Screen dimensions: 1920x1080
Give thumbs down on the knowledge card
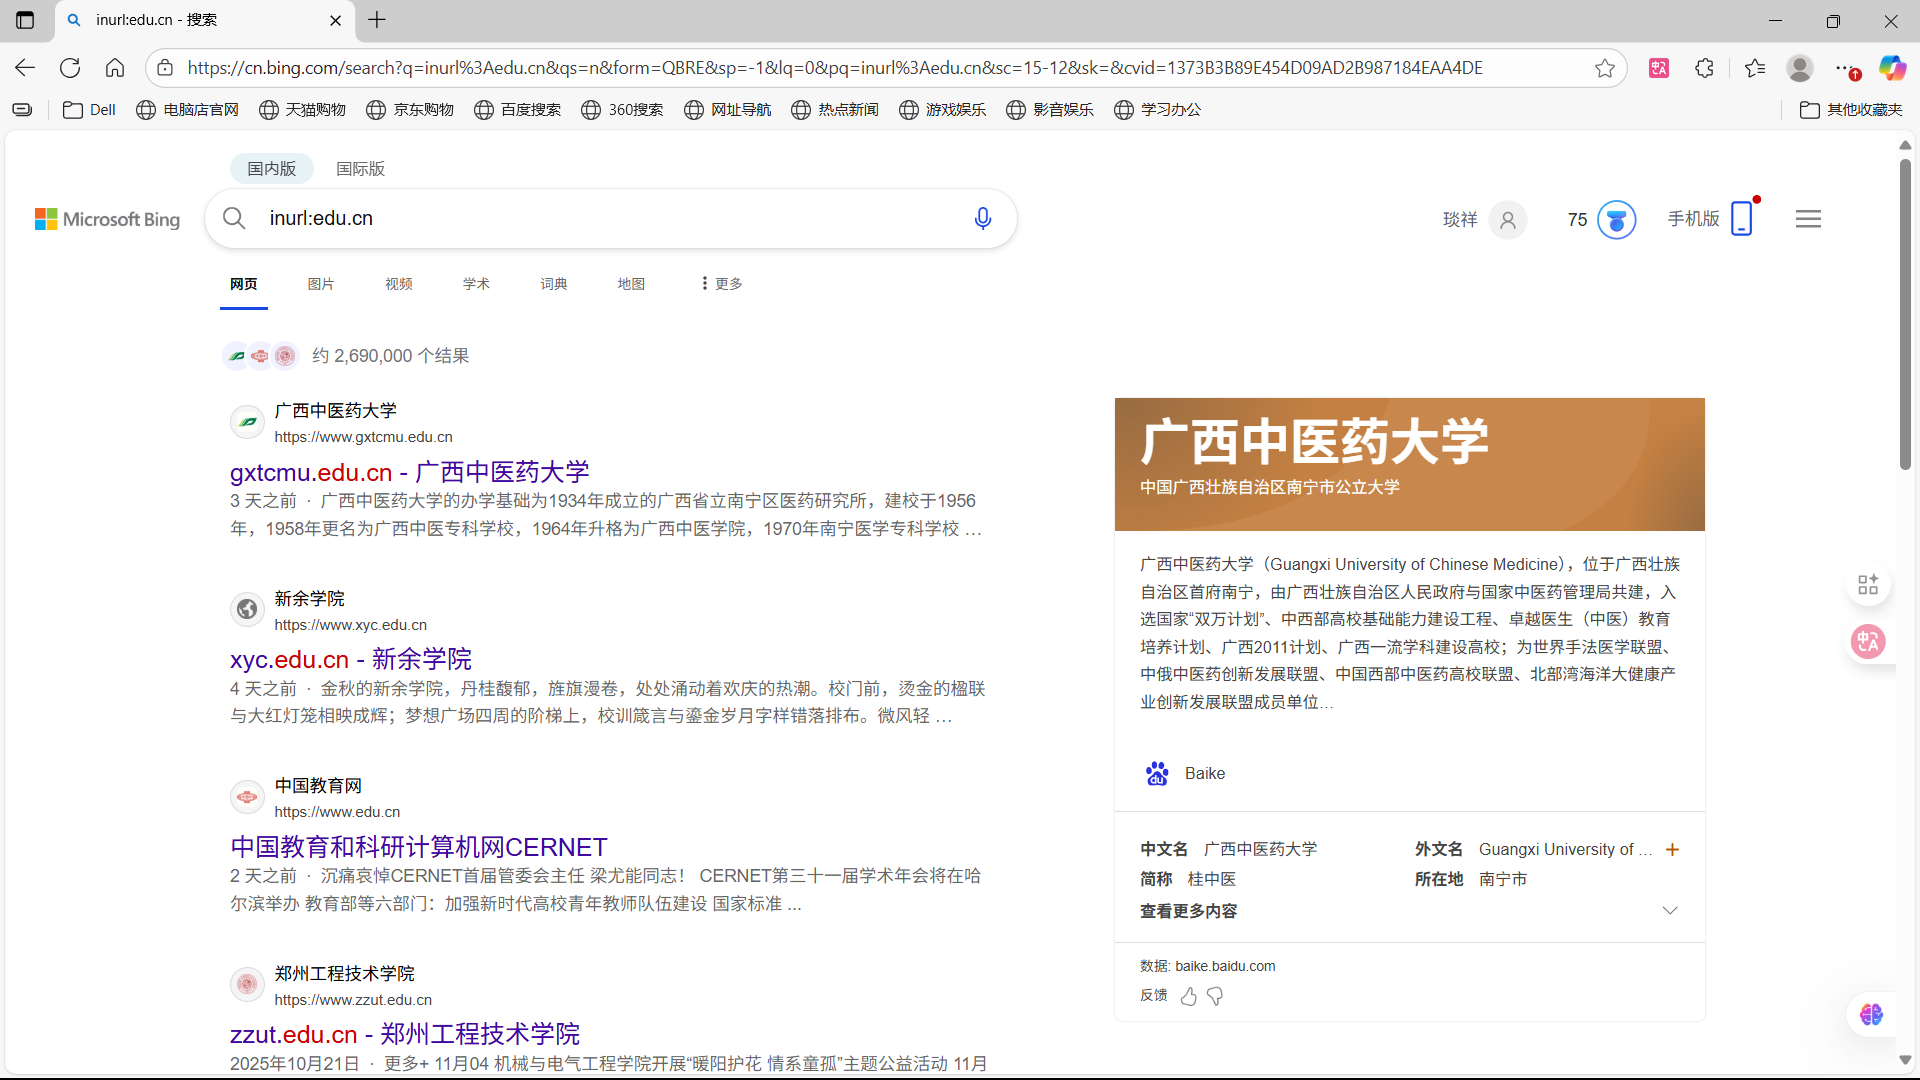pos(1214,996)
